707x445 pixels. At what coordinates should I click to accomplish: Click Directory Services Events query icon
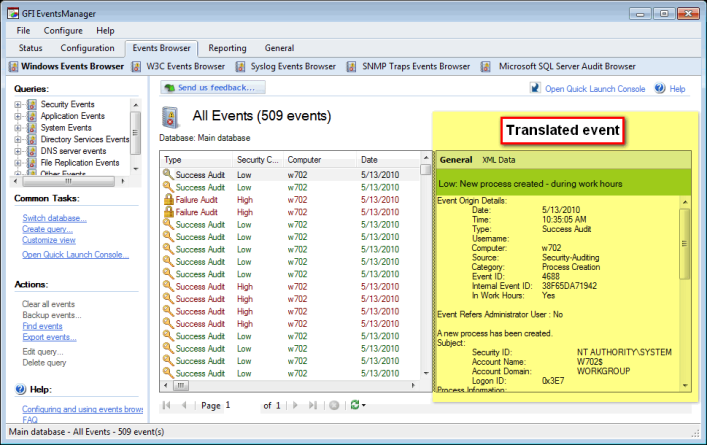pos(32,140)
